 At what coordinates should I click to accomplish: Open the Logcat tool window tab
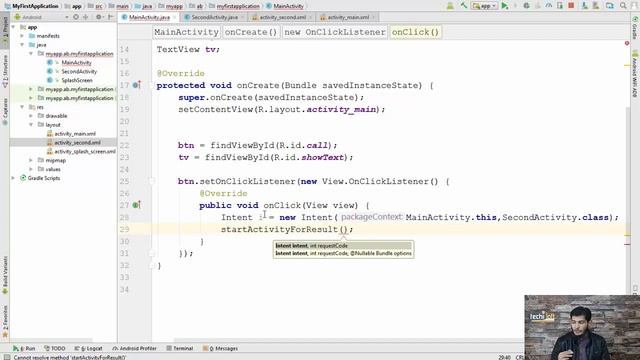pyautogui.click(x=89, y=349)
